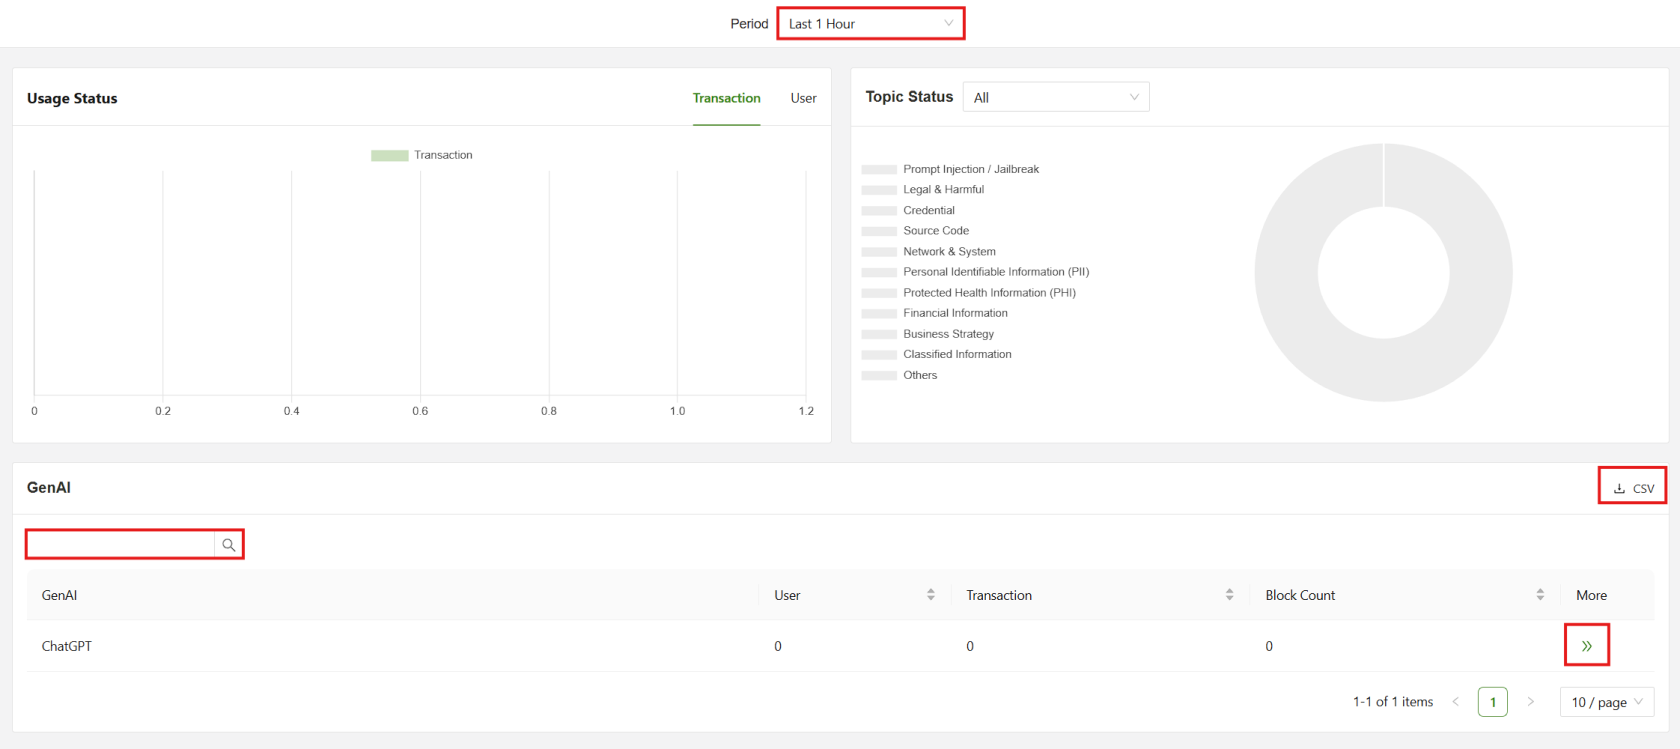1680x749 pixels.
Task: Sort the table by User column
Action: 931,595
